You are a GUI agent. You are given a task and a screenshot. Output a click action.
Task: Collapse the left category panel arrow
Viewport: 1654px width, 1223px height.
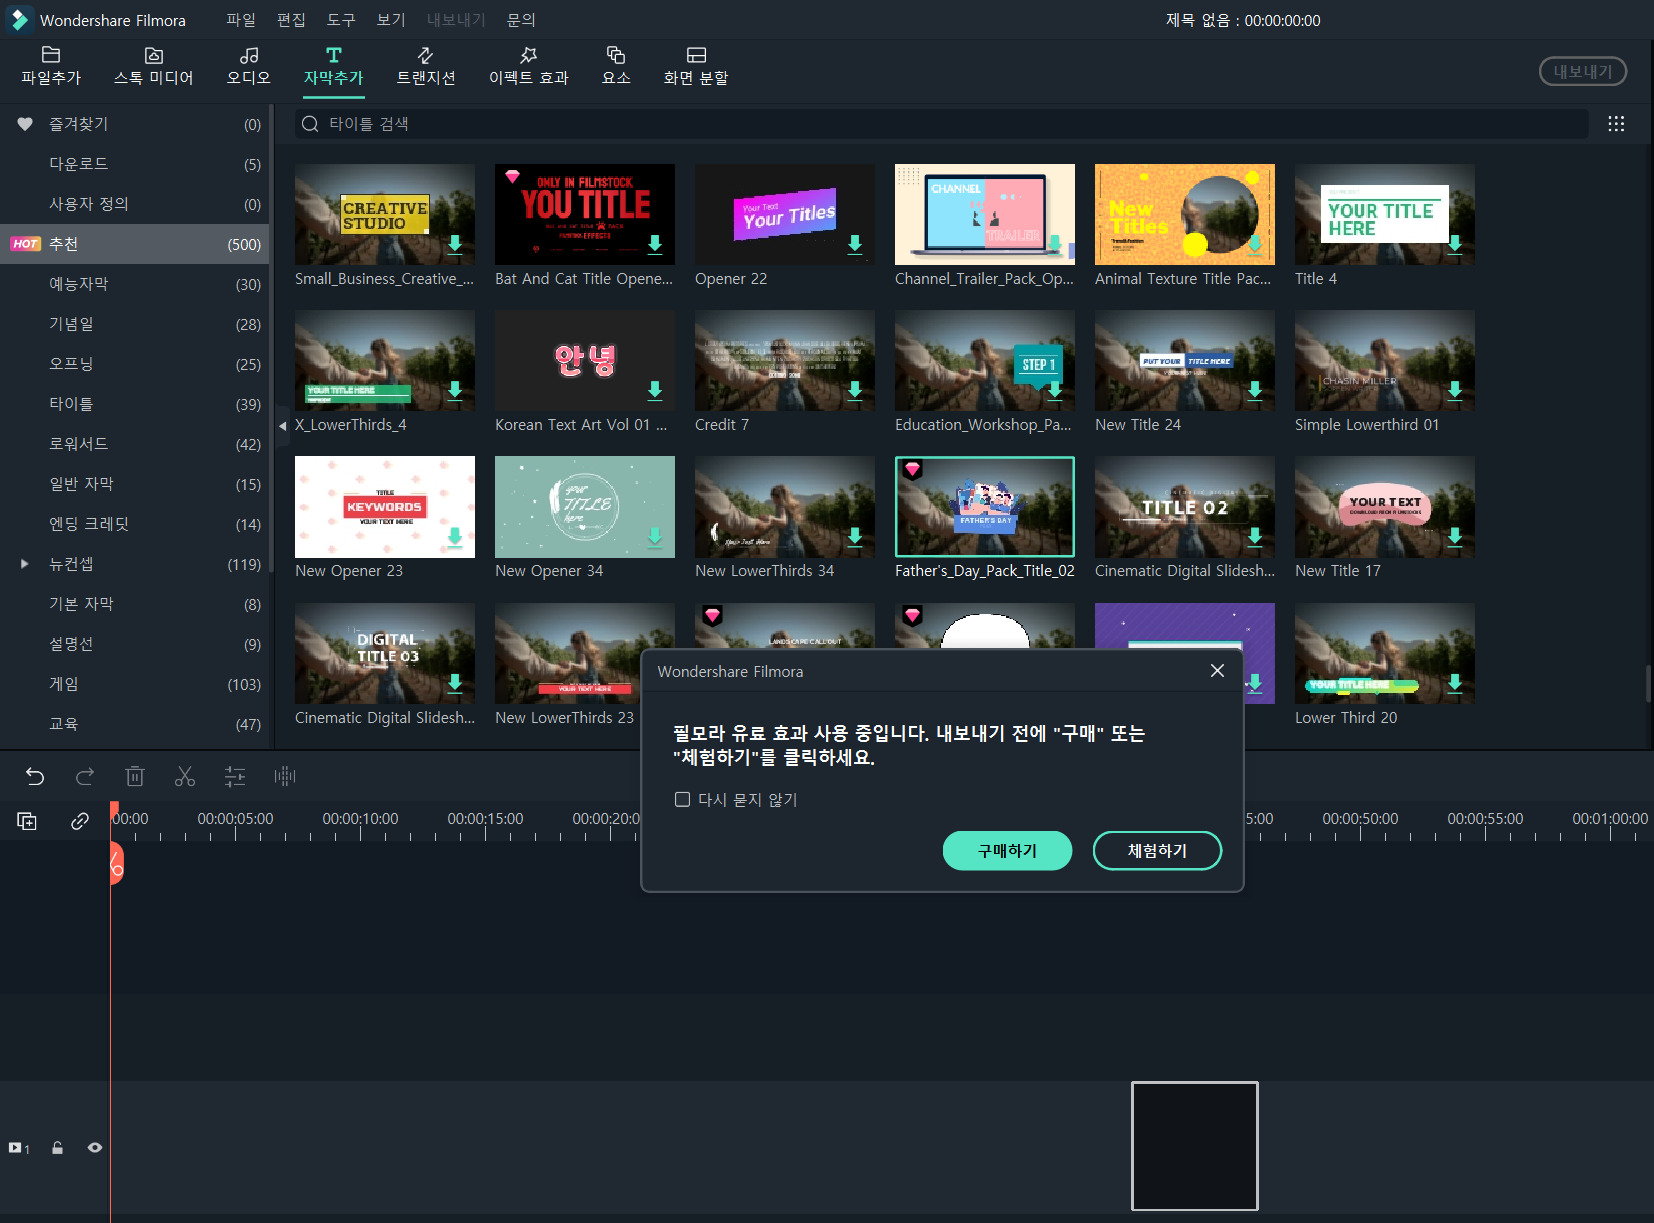click(x=283, y=426)
